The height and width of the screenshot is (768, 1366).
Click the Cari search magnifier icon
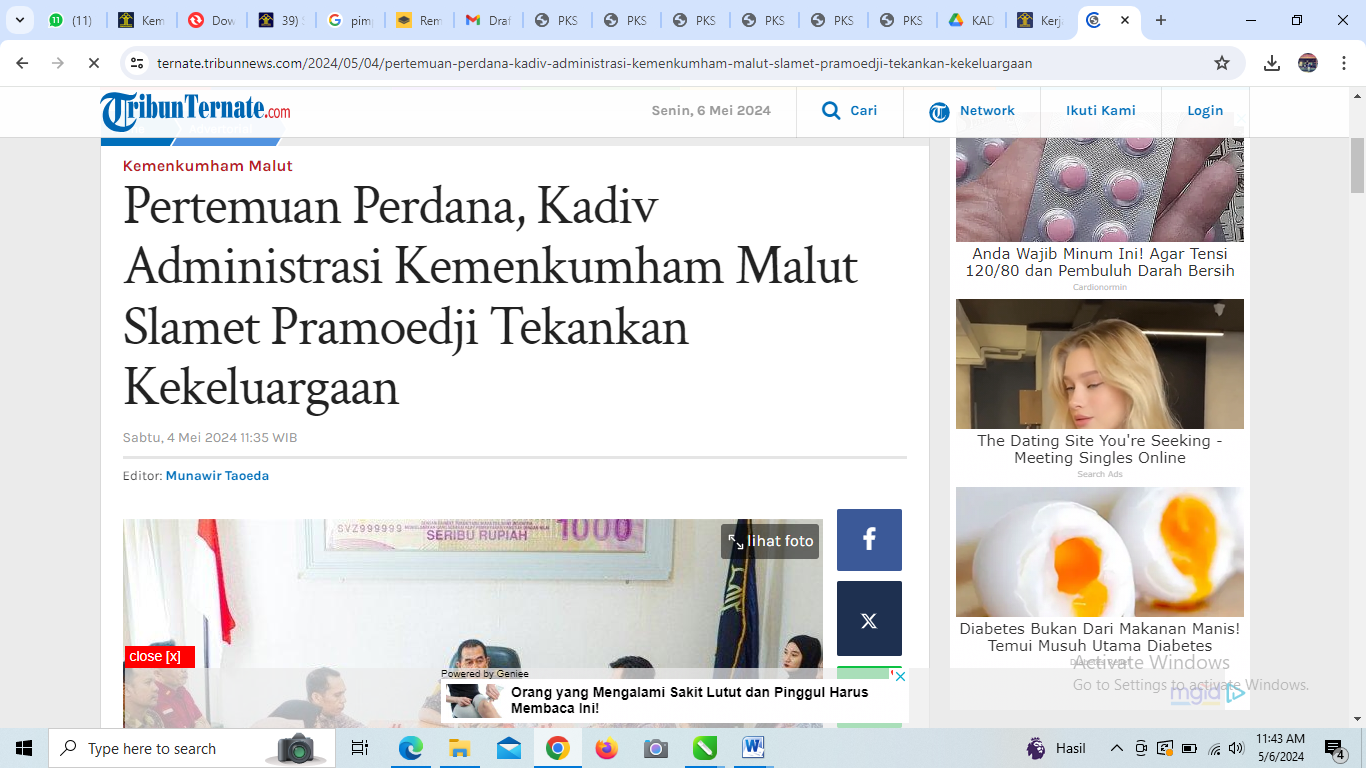831,111
